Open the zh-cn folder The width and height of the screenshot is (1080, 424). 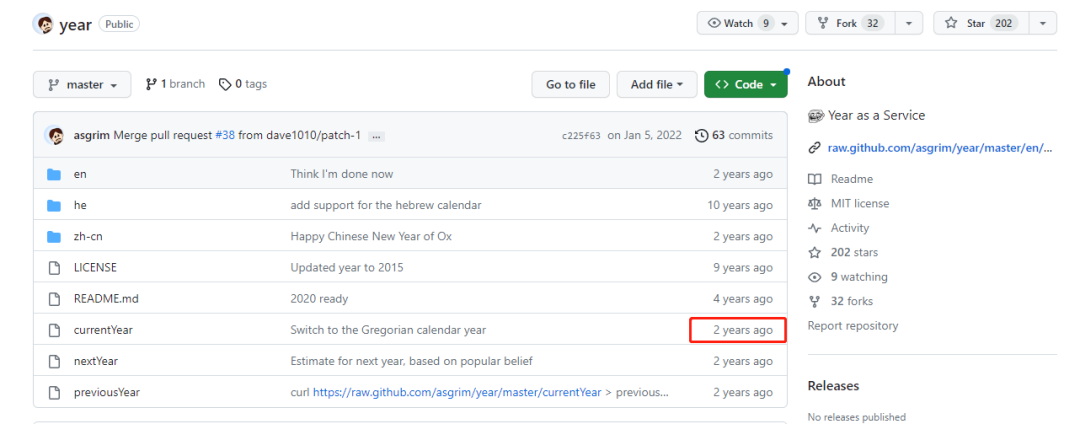pyautogui.click(x=88, y=236)
